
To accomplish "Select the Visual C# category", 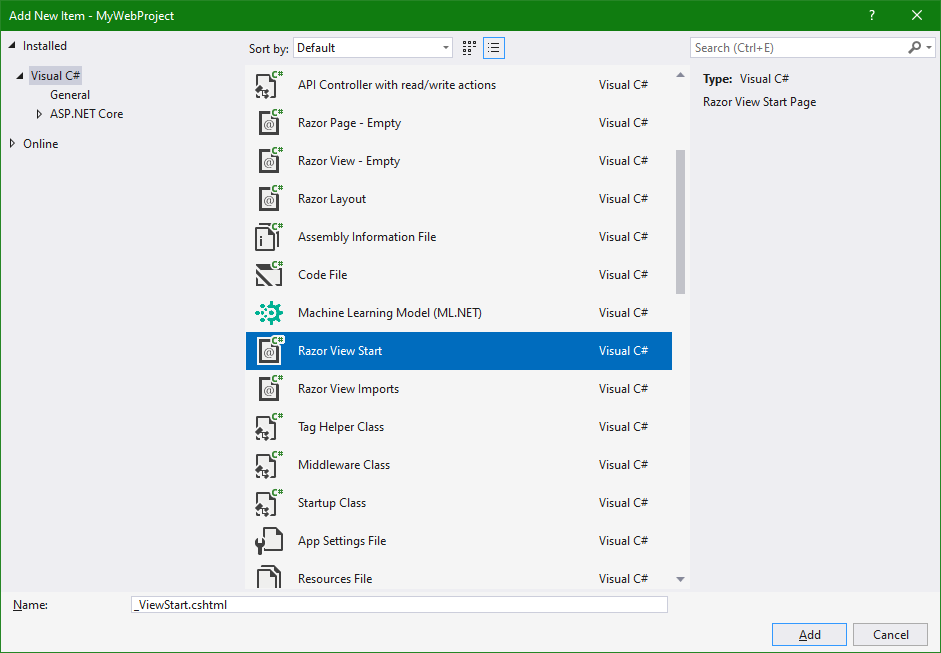I will (55, 76).
